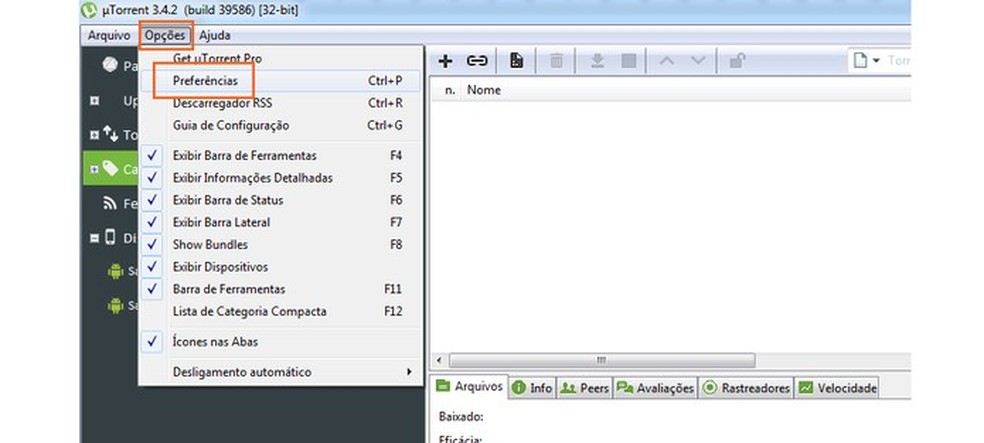Toggle Barra de Ferramentas F11 option
984x443 pixels.
[281, 289]
